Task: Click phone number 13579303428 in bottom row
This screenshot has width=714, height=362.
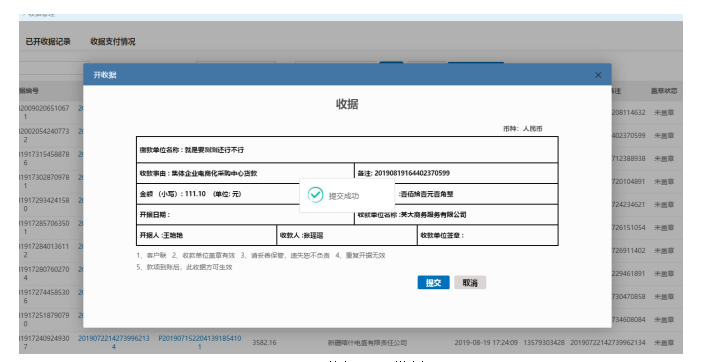Action: (x=544, y=342)
